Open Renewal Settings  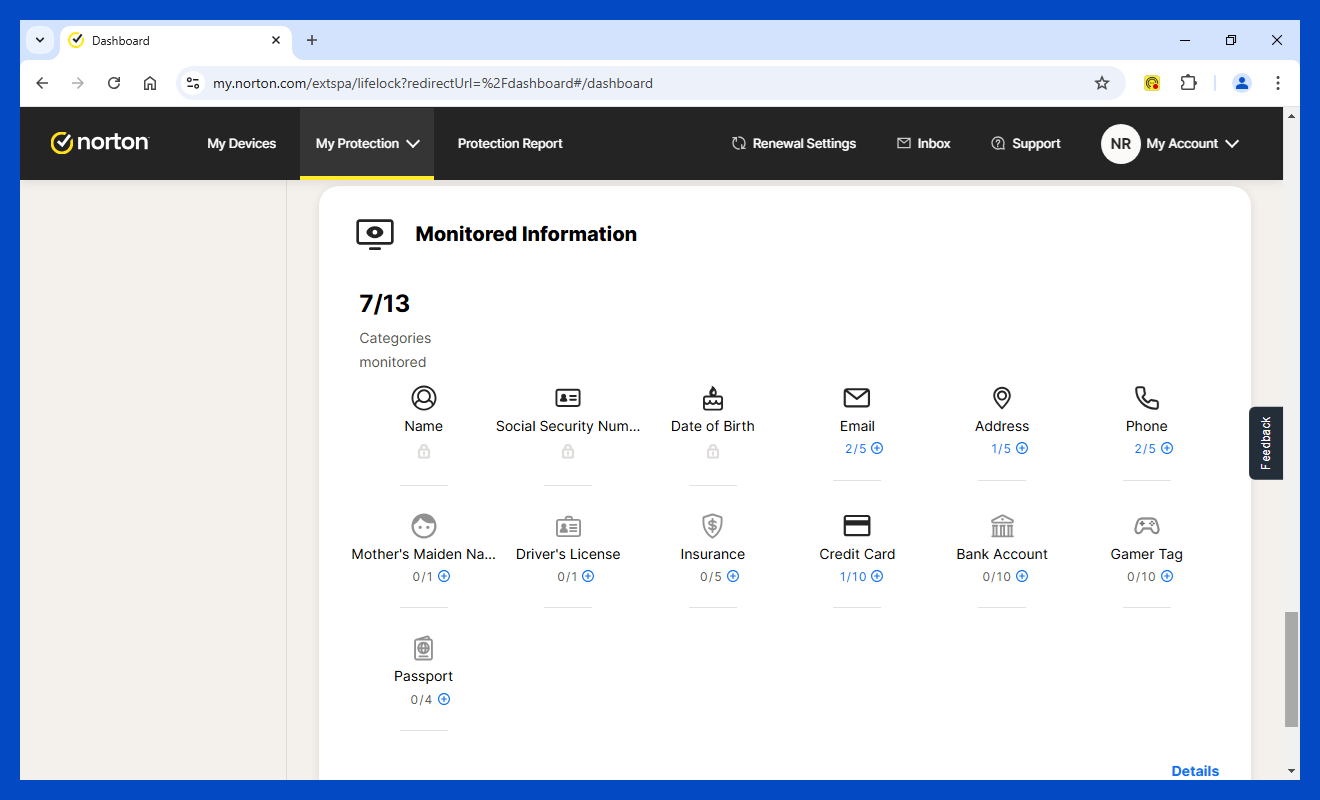point(794,144)
